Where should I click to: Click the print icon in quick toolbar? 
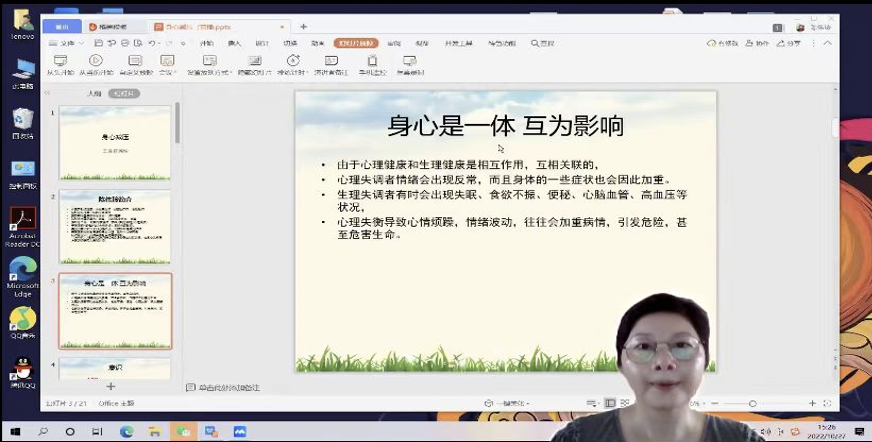[125, 43]
